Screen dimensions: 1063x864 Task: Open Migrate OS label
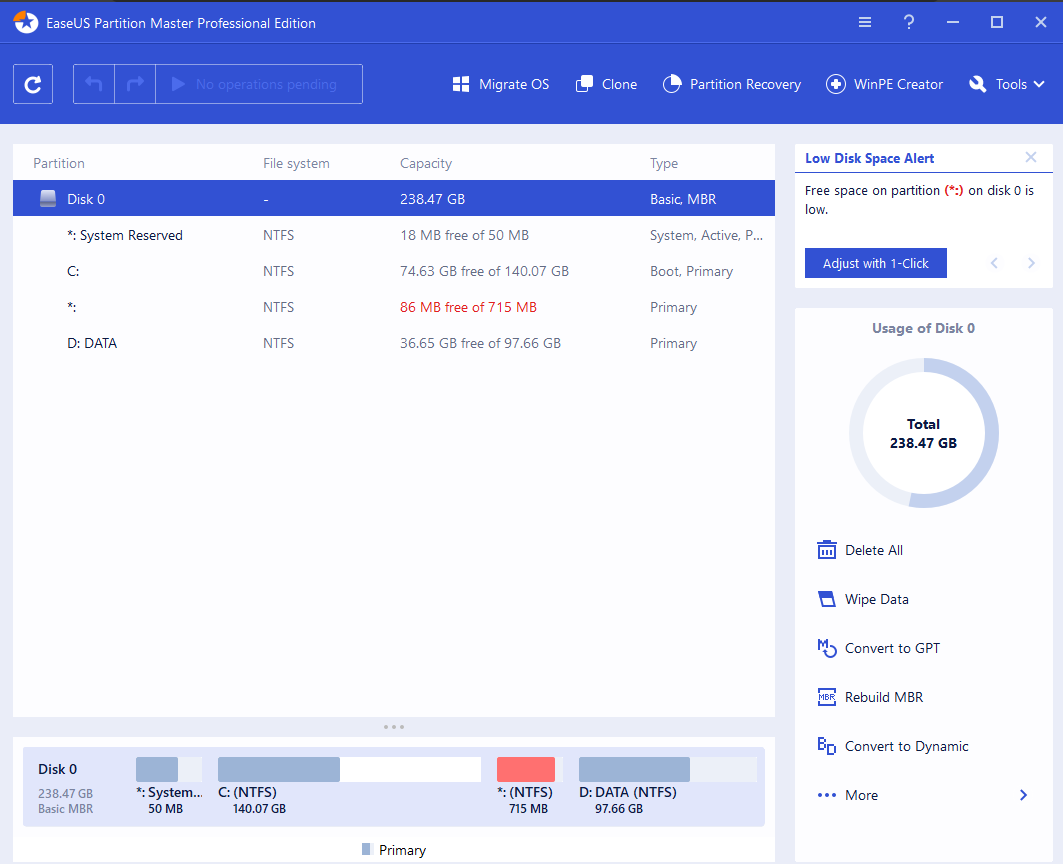click(x=514, y=84)
